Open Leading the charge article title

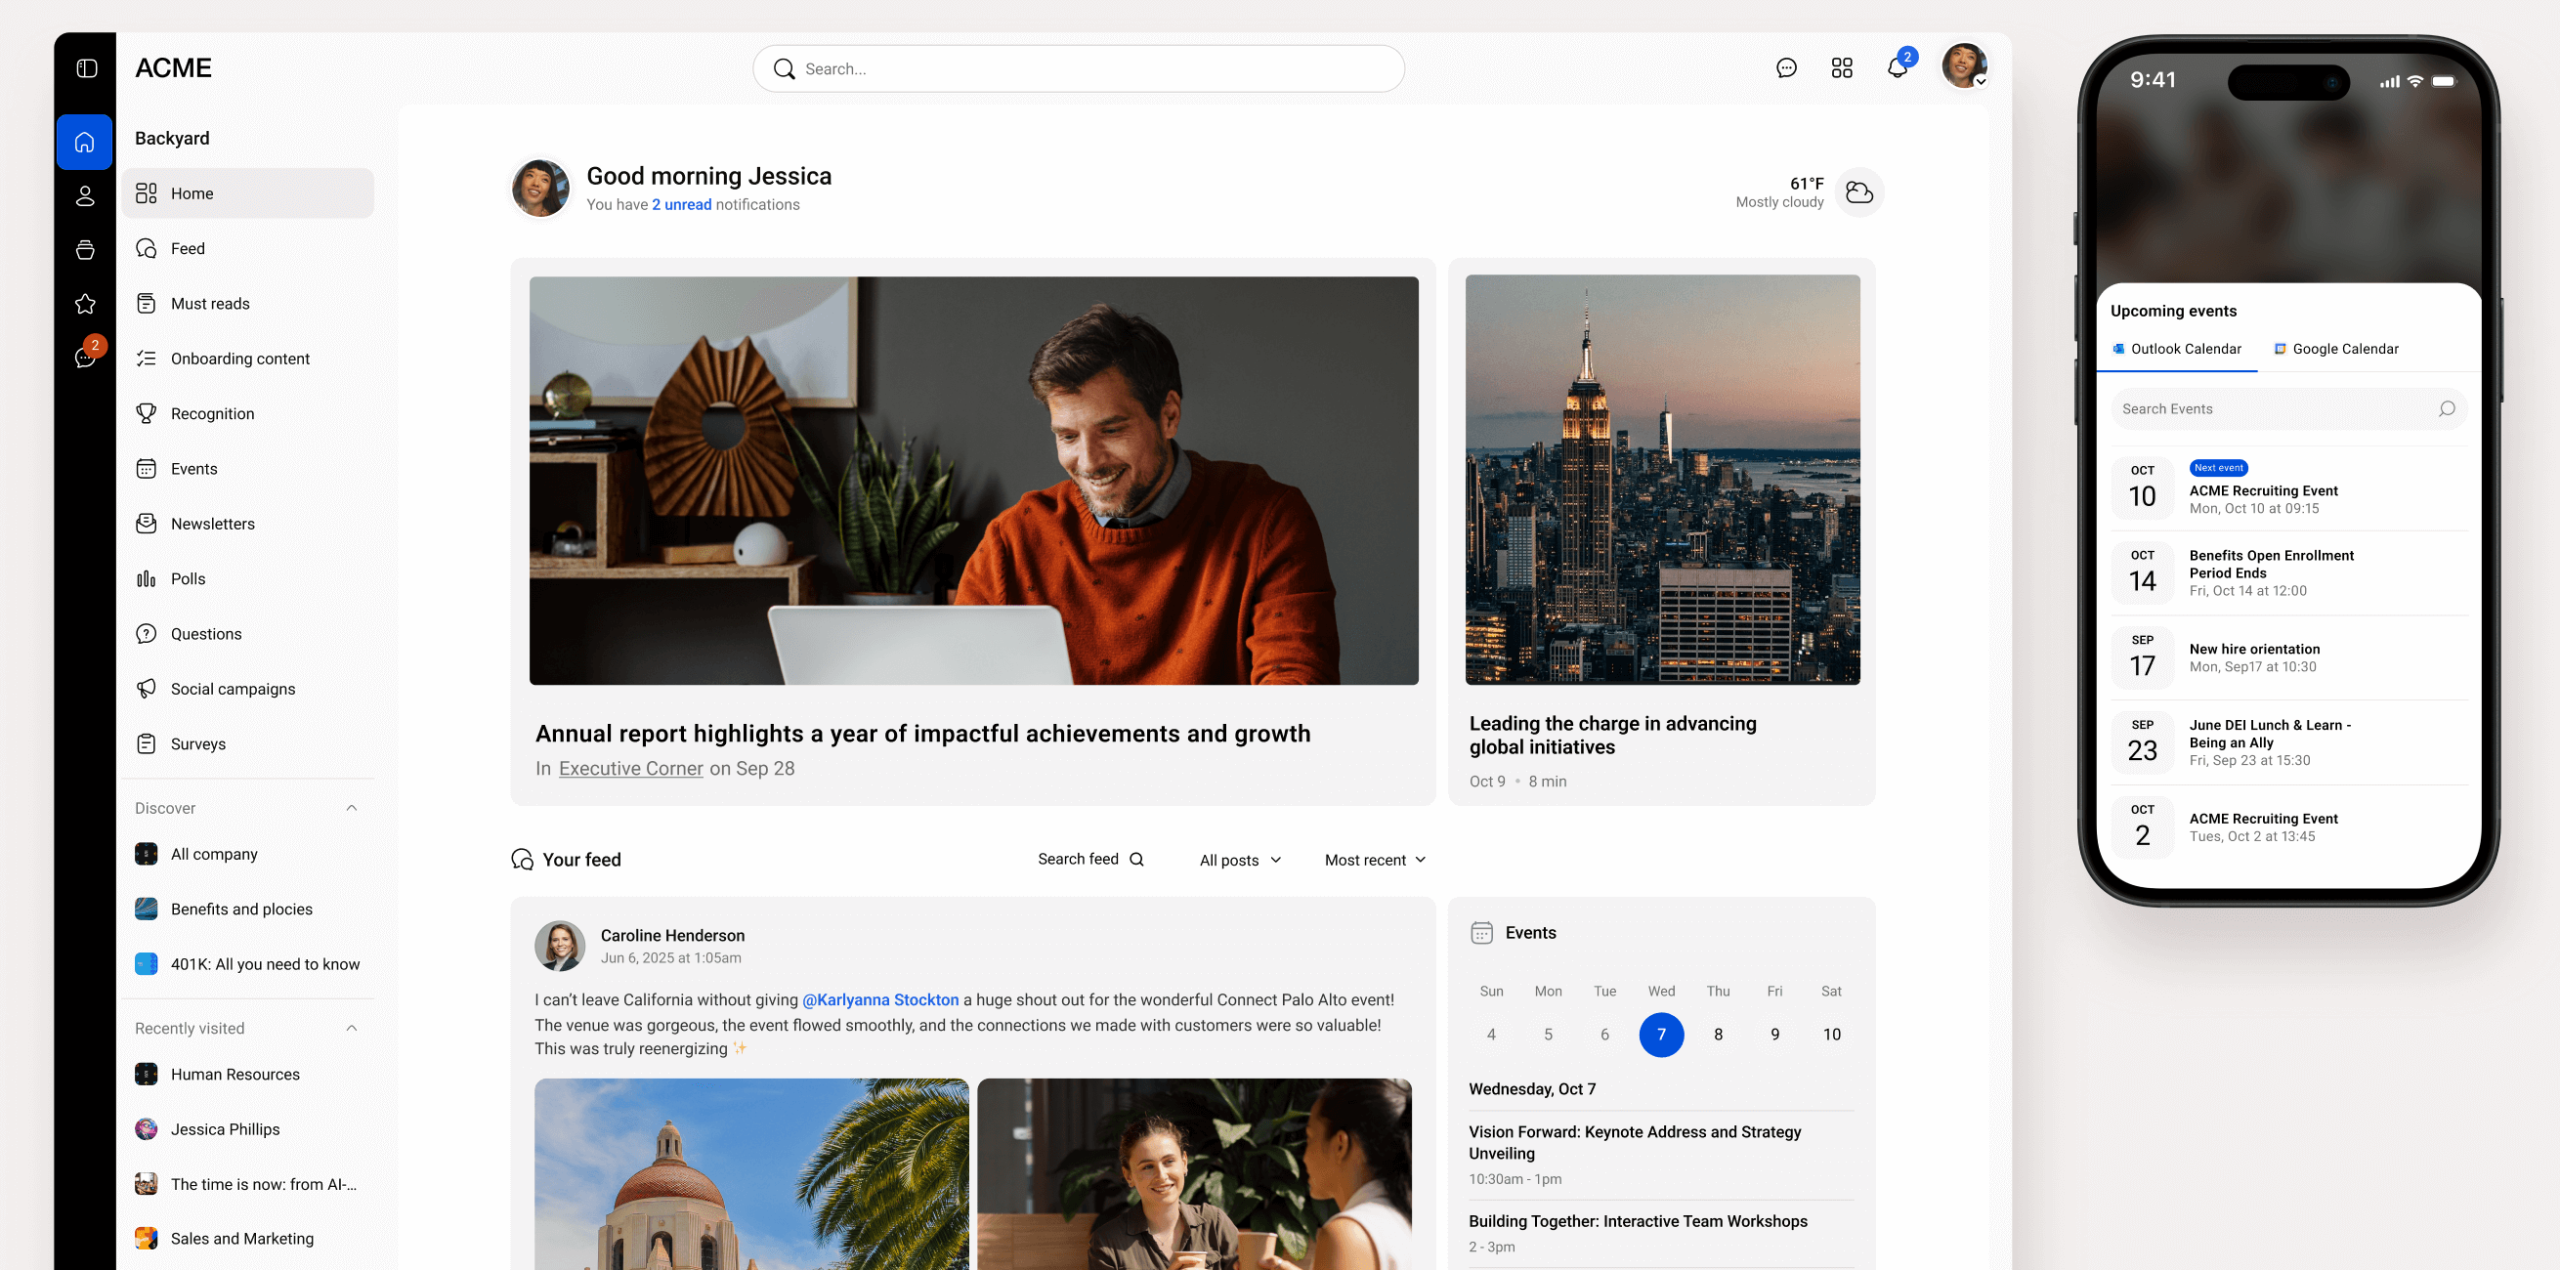click(1612, 735)
